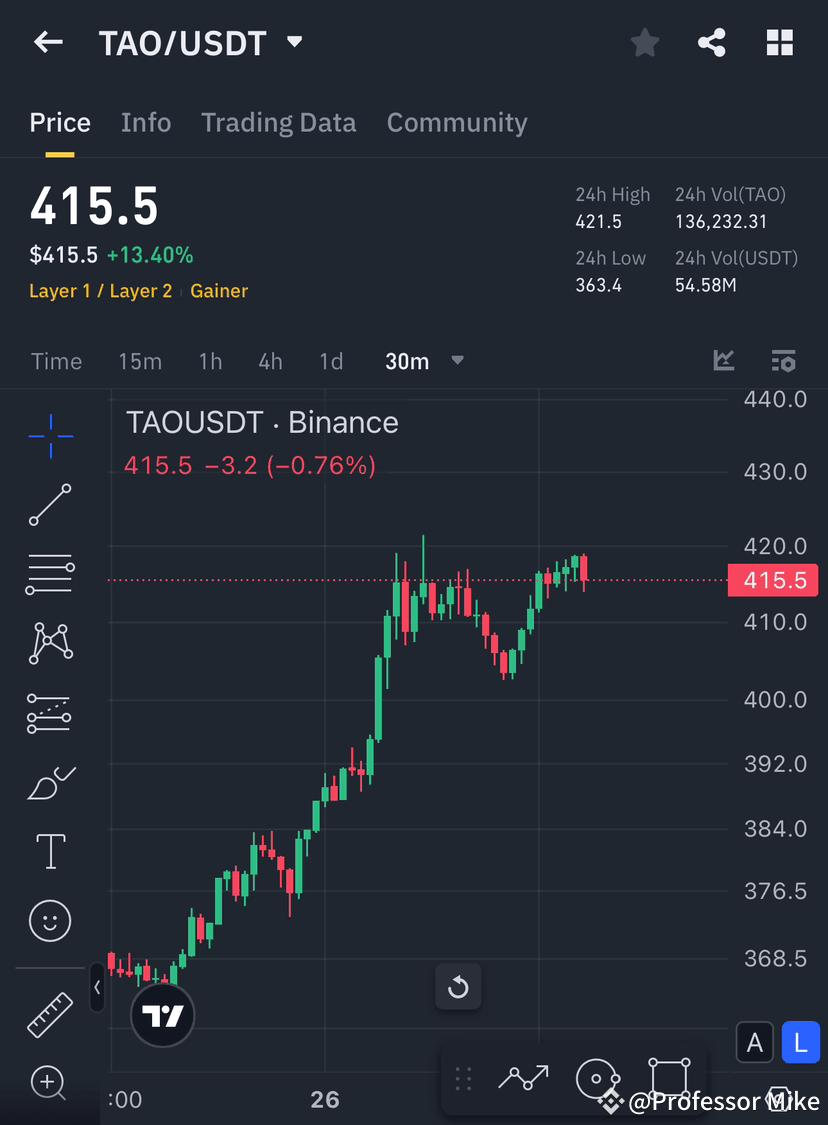Open the chart settings icon
This screenshot has height=1125, width=828.
pyautogui.click(x=783, y=361)
